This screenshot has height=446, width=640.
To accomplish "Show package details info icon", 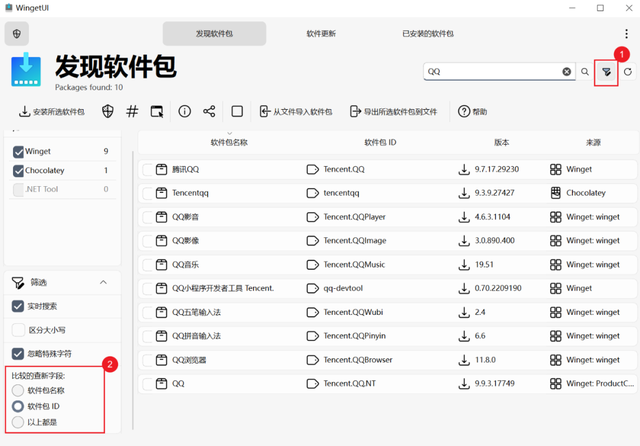I will [184, 111].
